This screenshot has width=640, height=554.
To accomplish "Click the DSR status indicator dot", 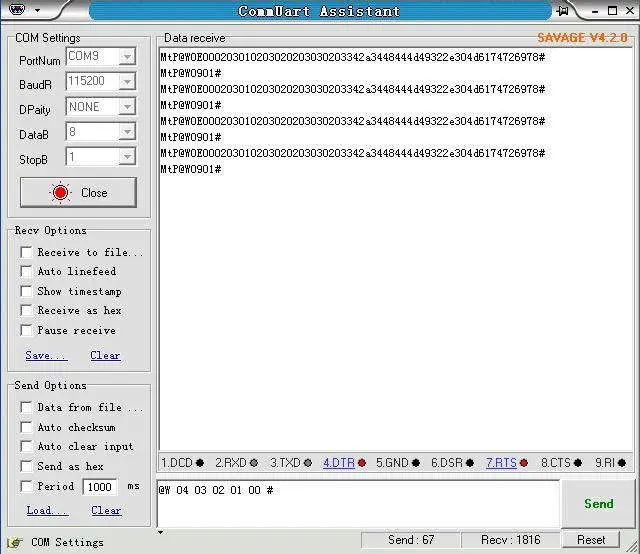I will click(x=470, y=463).
